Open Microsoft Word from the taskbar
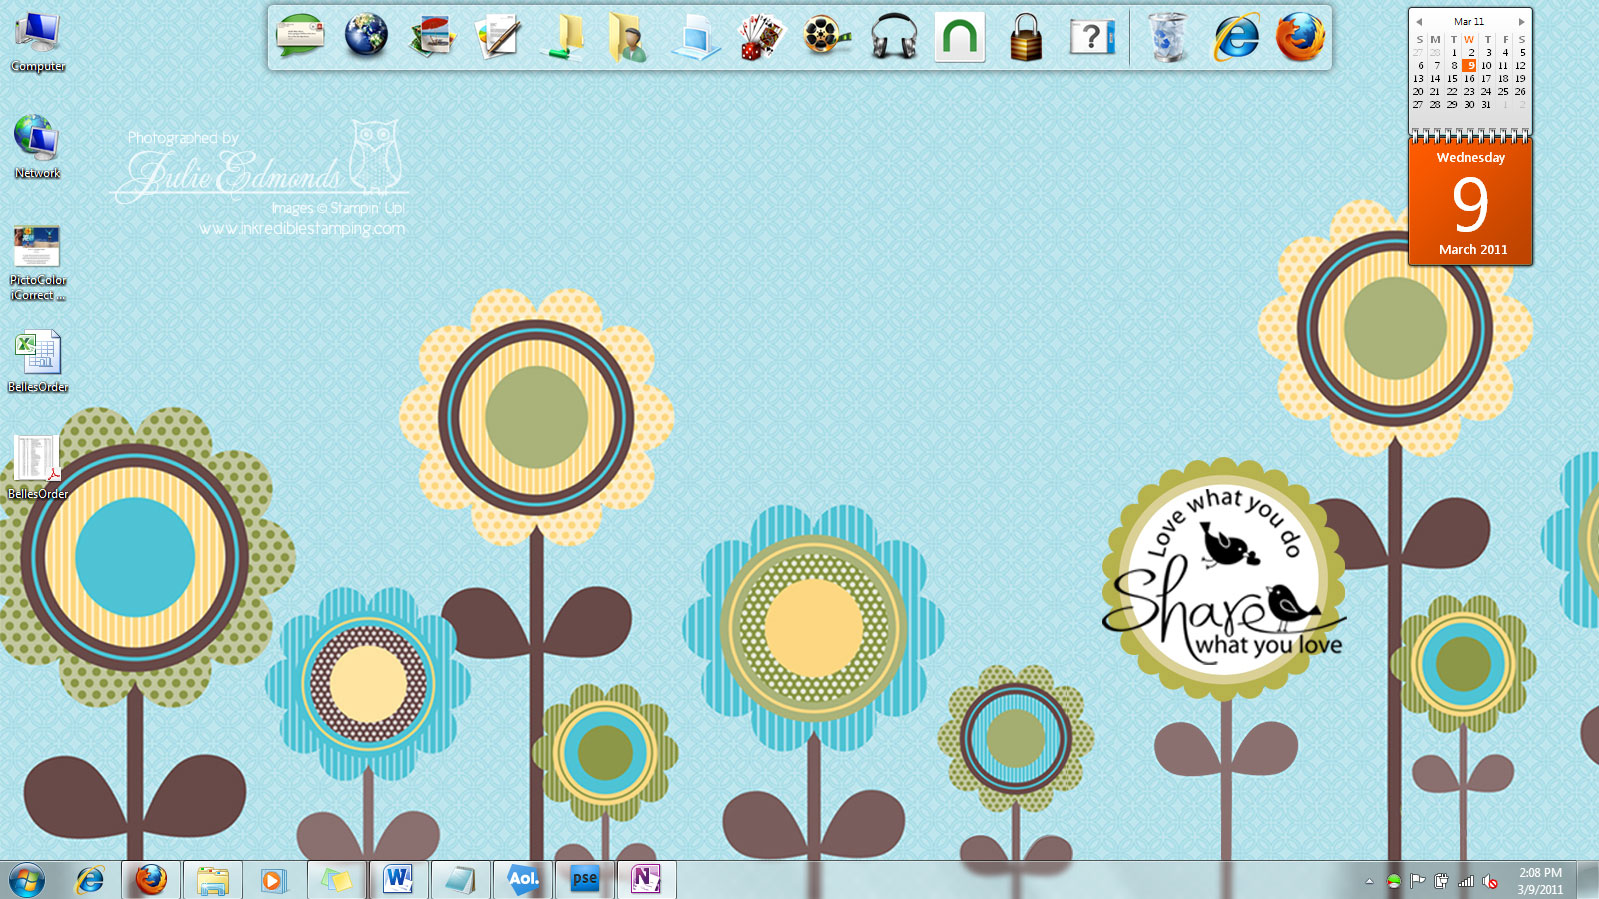Image resolution: width=1599 pixels, height=899 pixels. [398, 880]
